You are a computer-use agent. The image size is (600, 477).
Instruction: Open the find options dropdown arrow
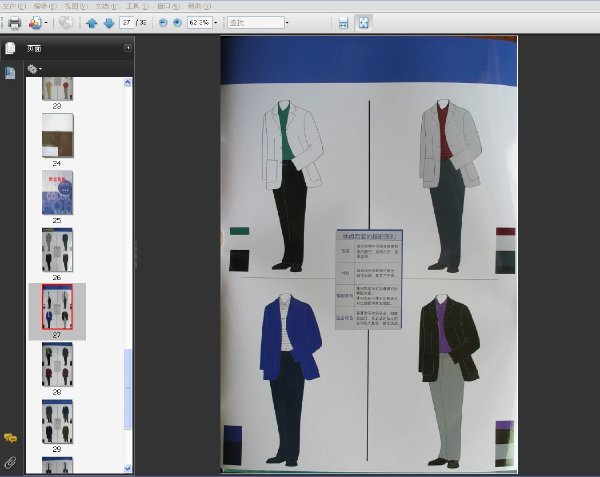[x=287, y=23]
